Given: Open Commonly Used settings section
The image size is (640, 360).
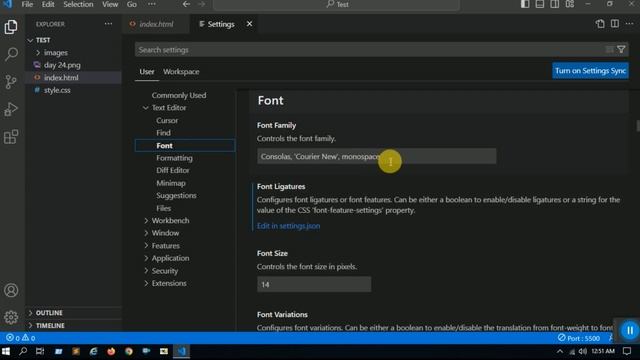Looking at the screenshot, I should coord(179,96).
